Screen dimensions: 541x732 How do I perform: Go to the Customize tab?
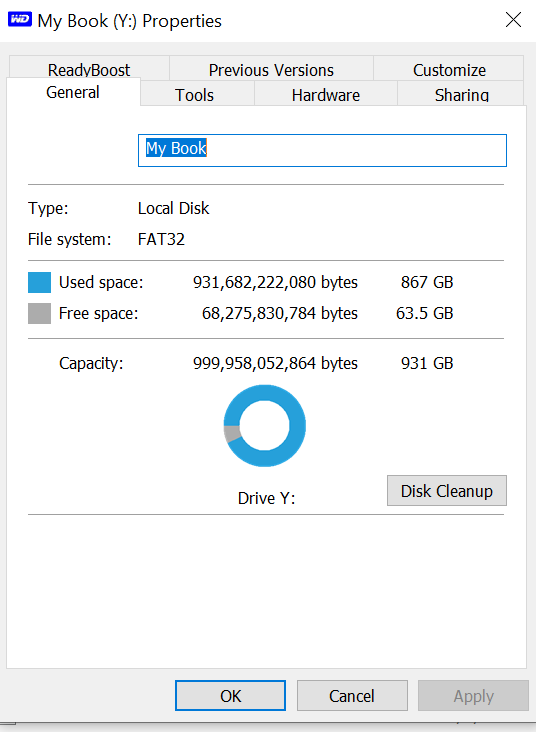coord(449,69)
